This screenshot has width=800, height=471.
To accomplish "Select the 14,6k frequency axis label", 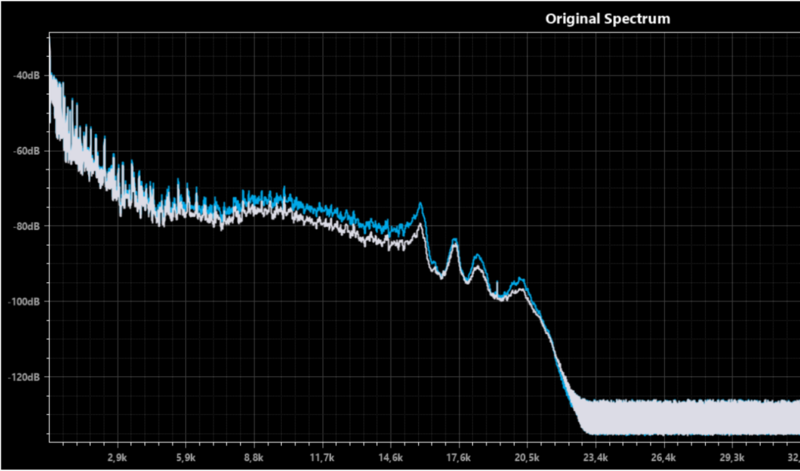I will 391,457.
